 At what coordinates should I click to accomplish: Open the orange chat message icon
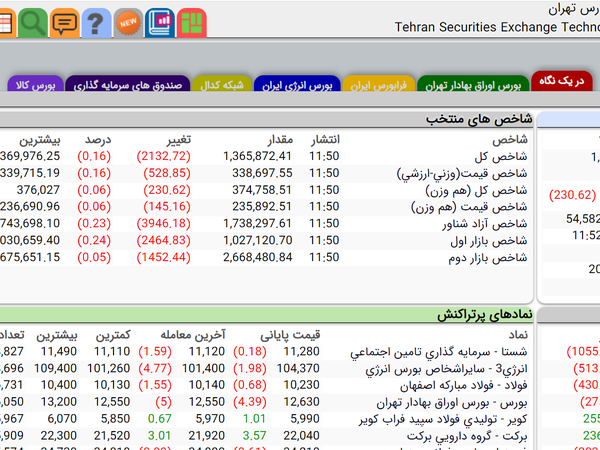click(x=65, y=23)
